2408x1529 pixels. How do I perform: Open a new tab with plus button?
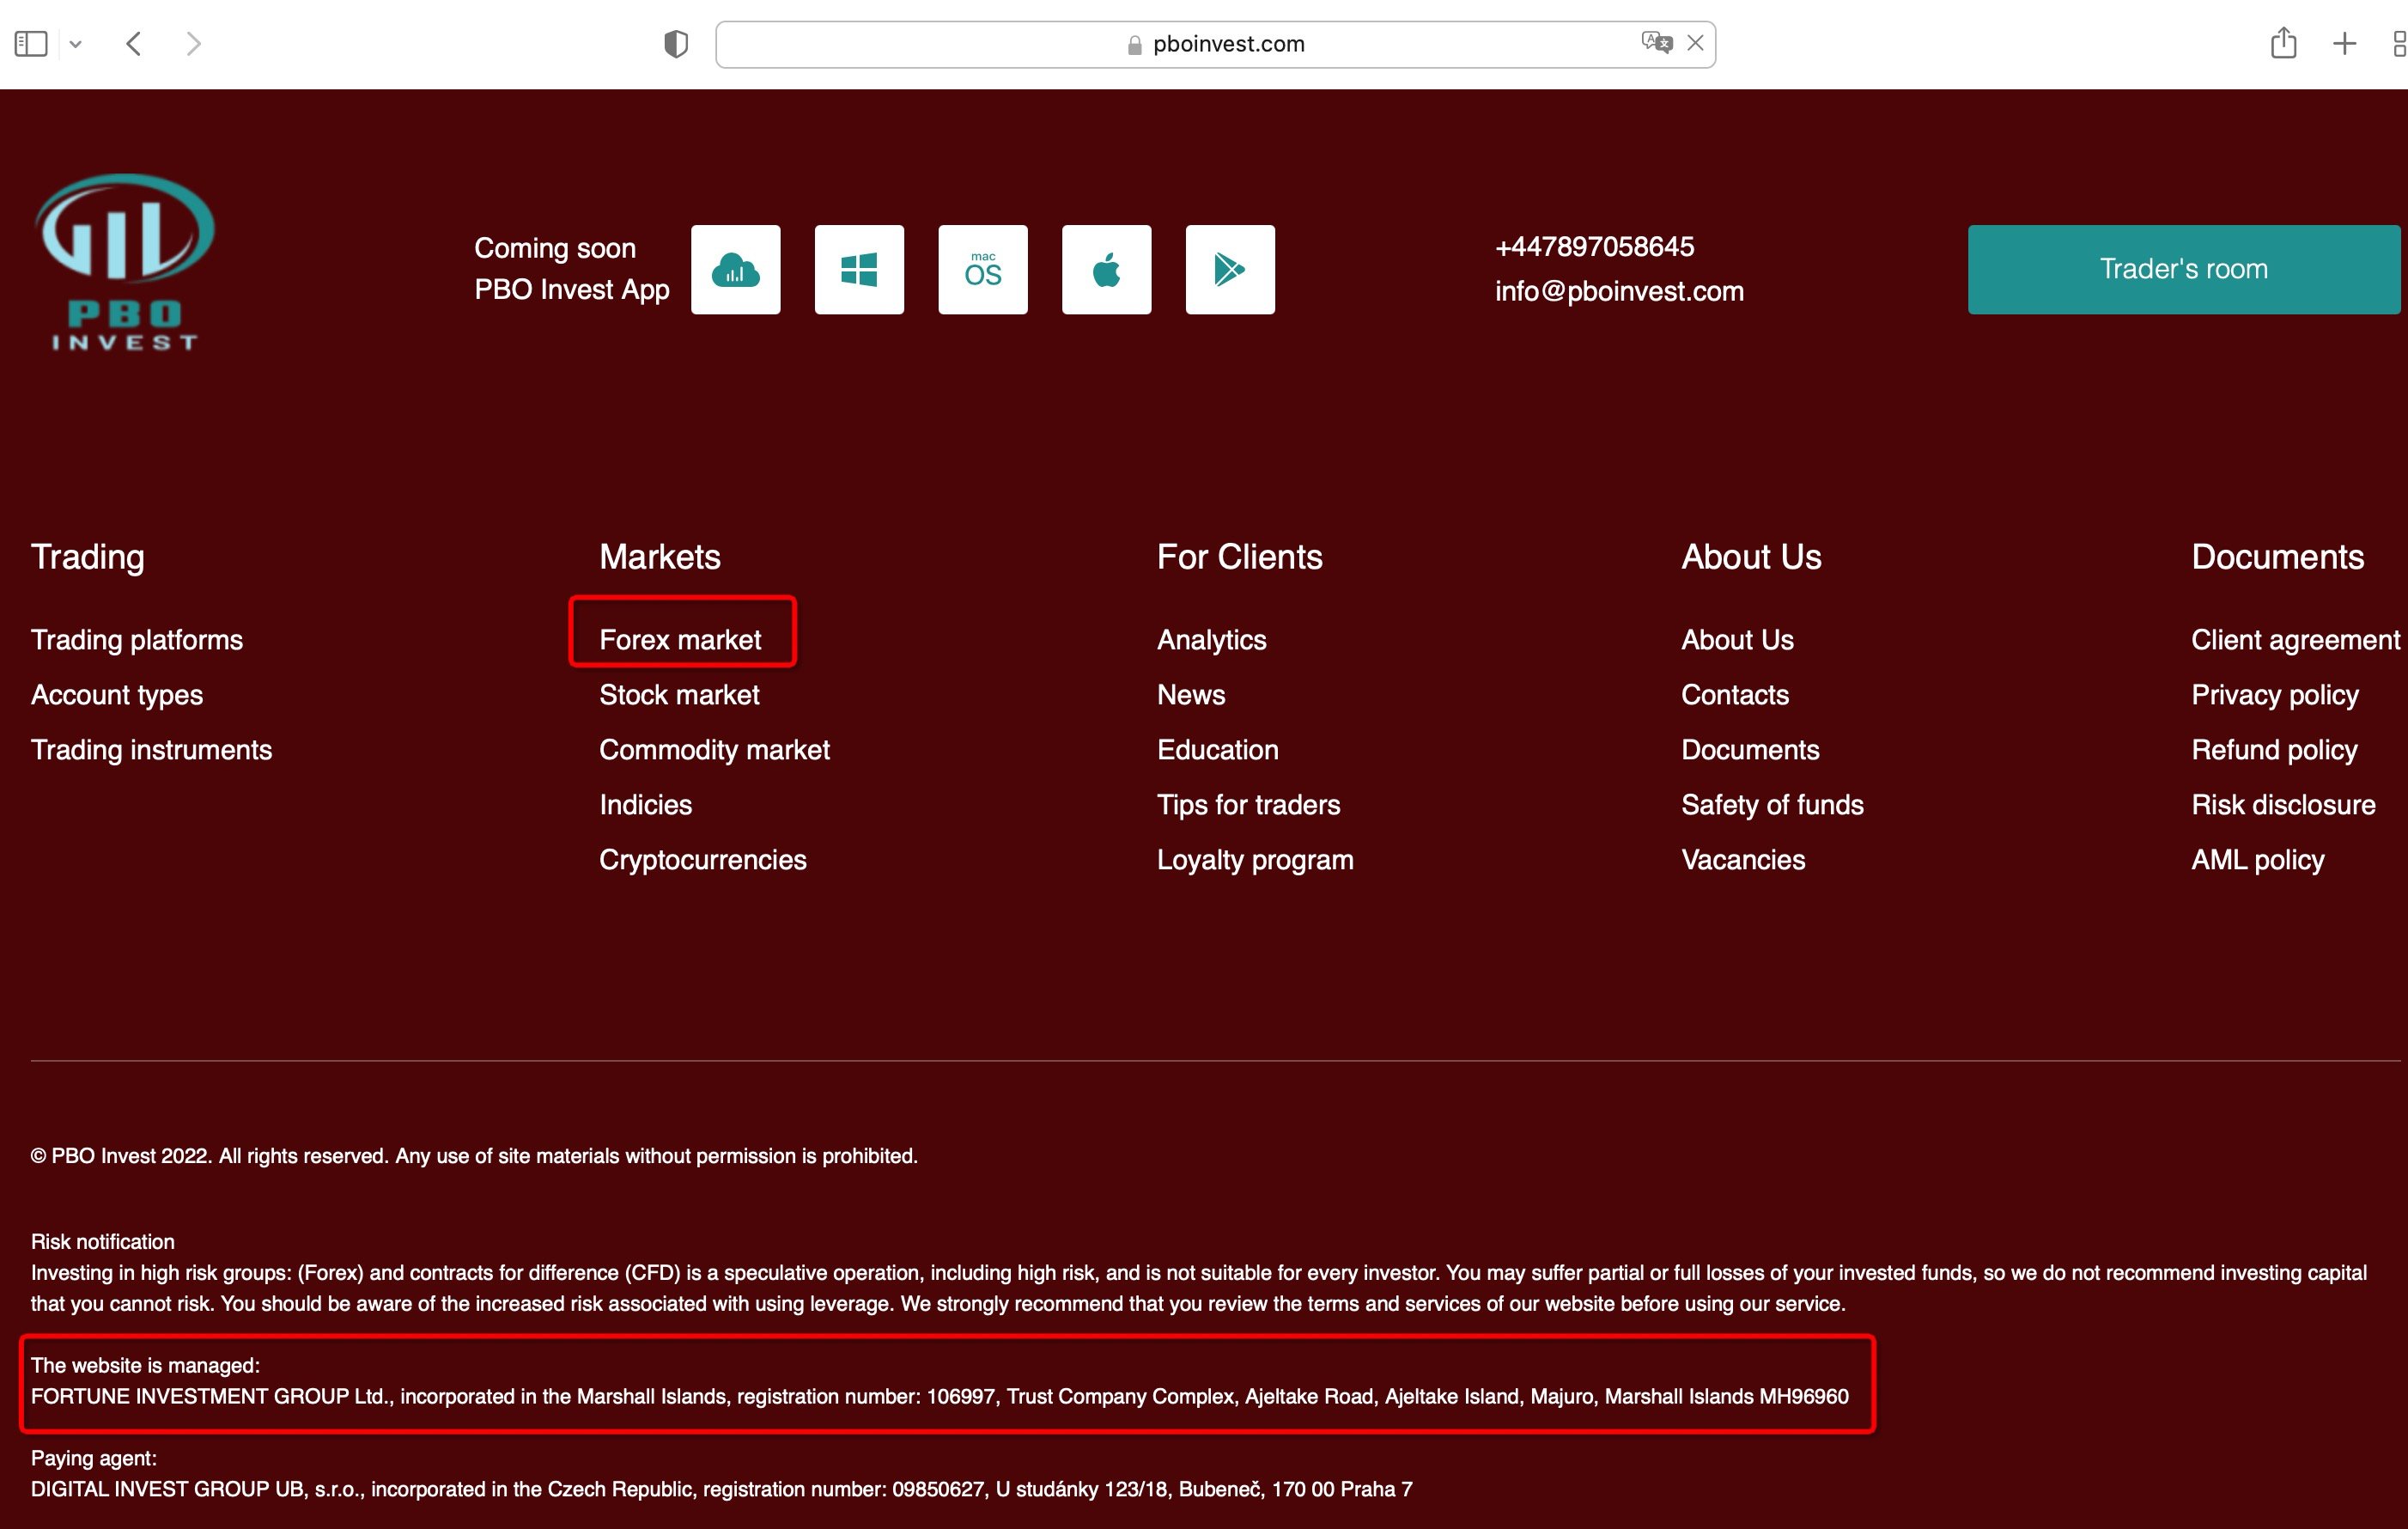pyautogui.click(x=2344, y=44)
